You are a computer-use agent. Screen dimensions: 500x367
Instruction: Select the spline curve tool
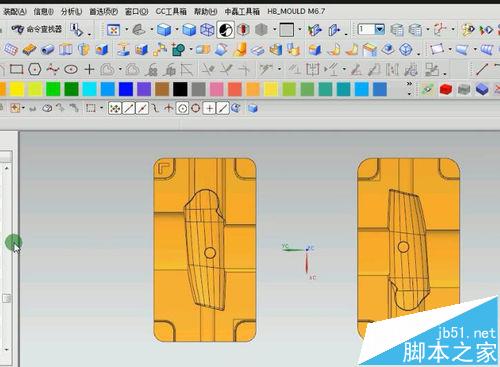(53, 69)
